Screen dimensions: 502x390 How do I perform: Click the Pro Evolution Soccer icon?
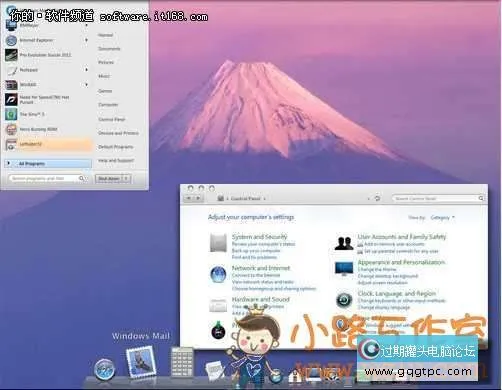(11, 55)
